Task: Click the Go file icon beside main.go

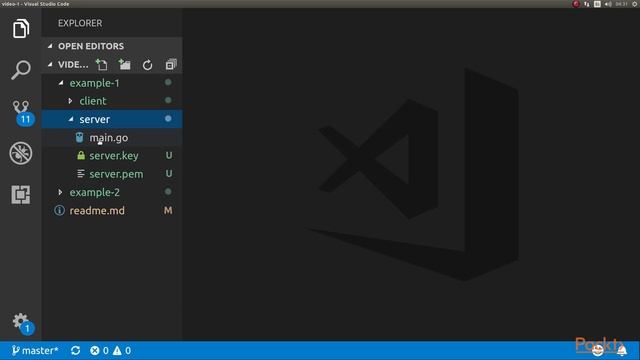Action: pos(80,138)
